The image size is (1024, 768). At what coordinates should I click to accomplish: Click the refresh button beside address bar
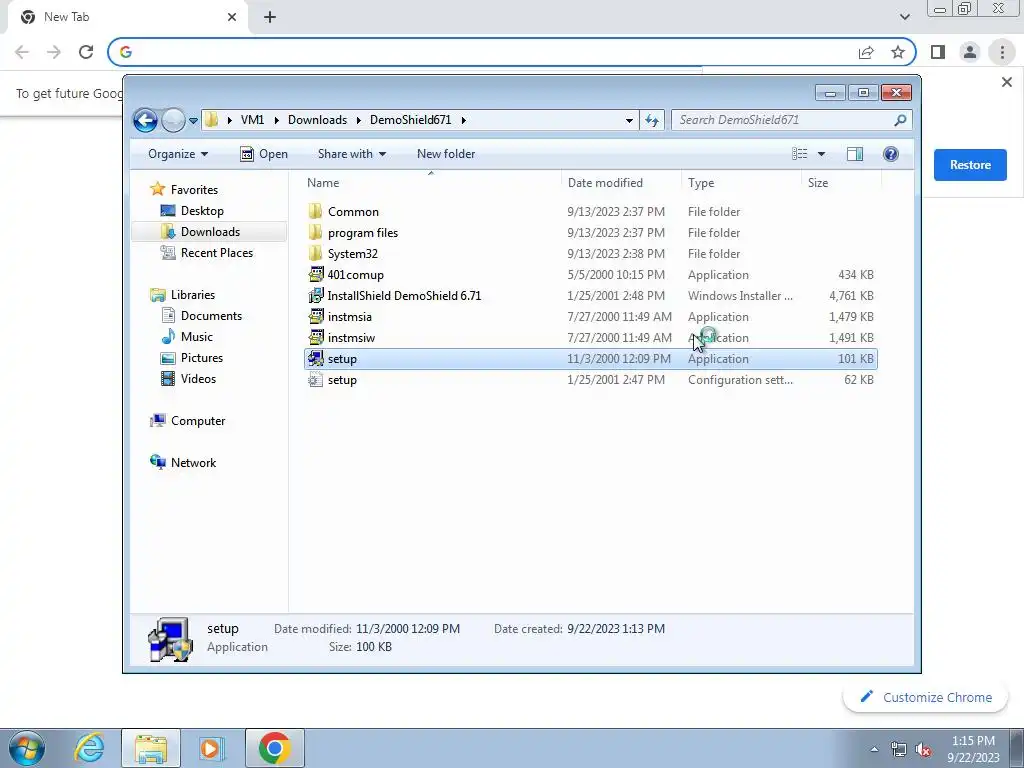tap(652, 120)
